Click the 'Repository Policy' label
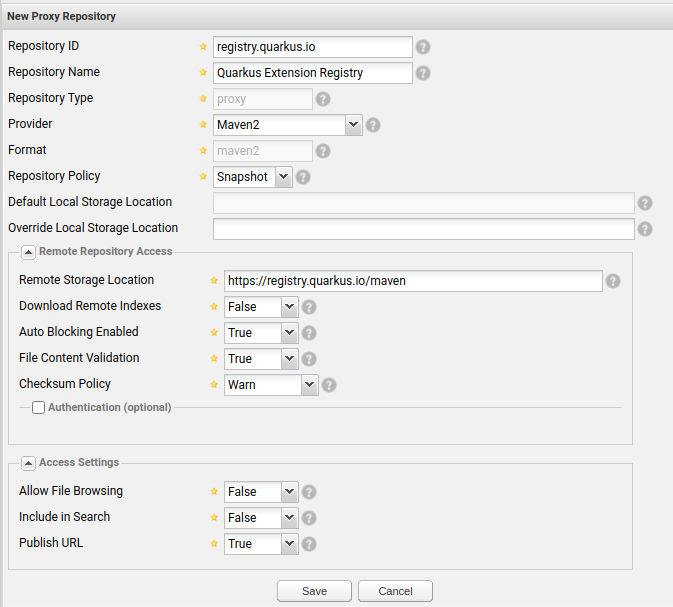Screen dimensions: 673x607 (54, 176)
